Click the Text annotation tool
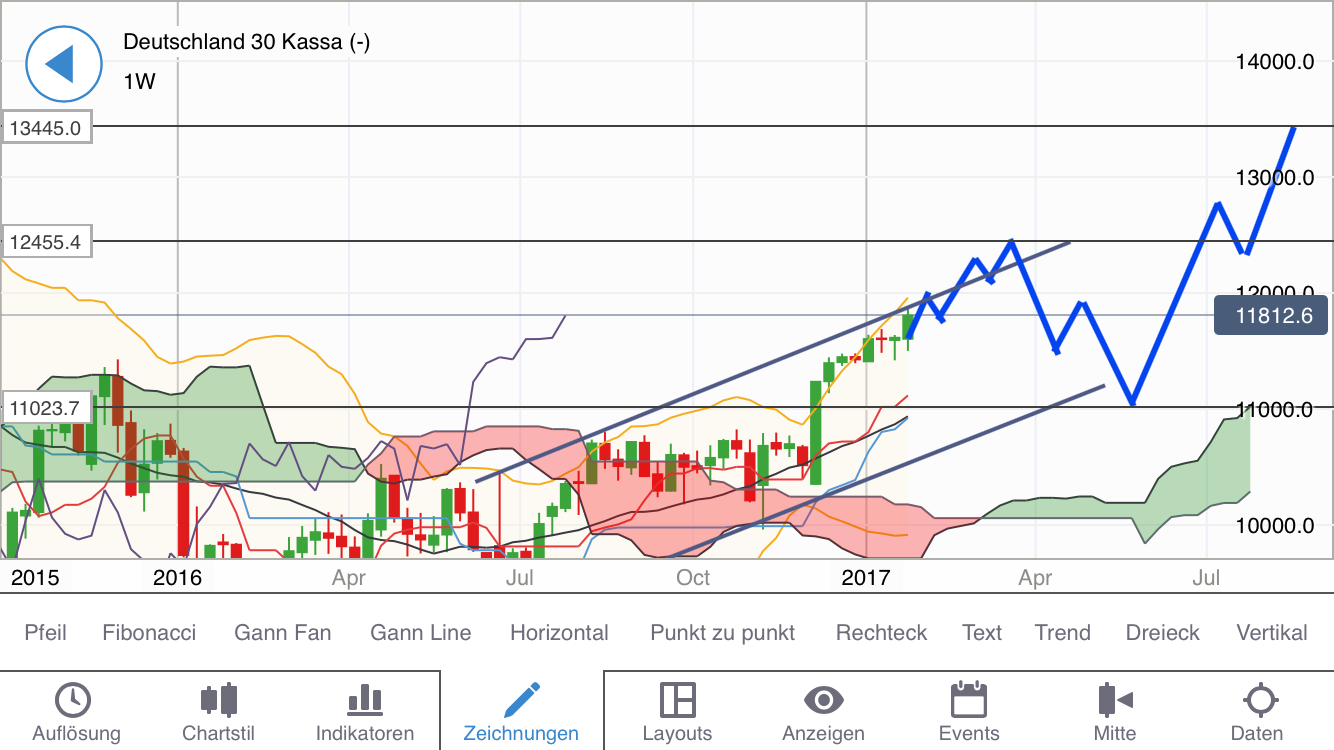 point(981,632)
